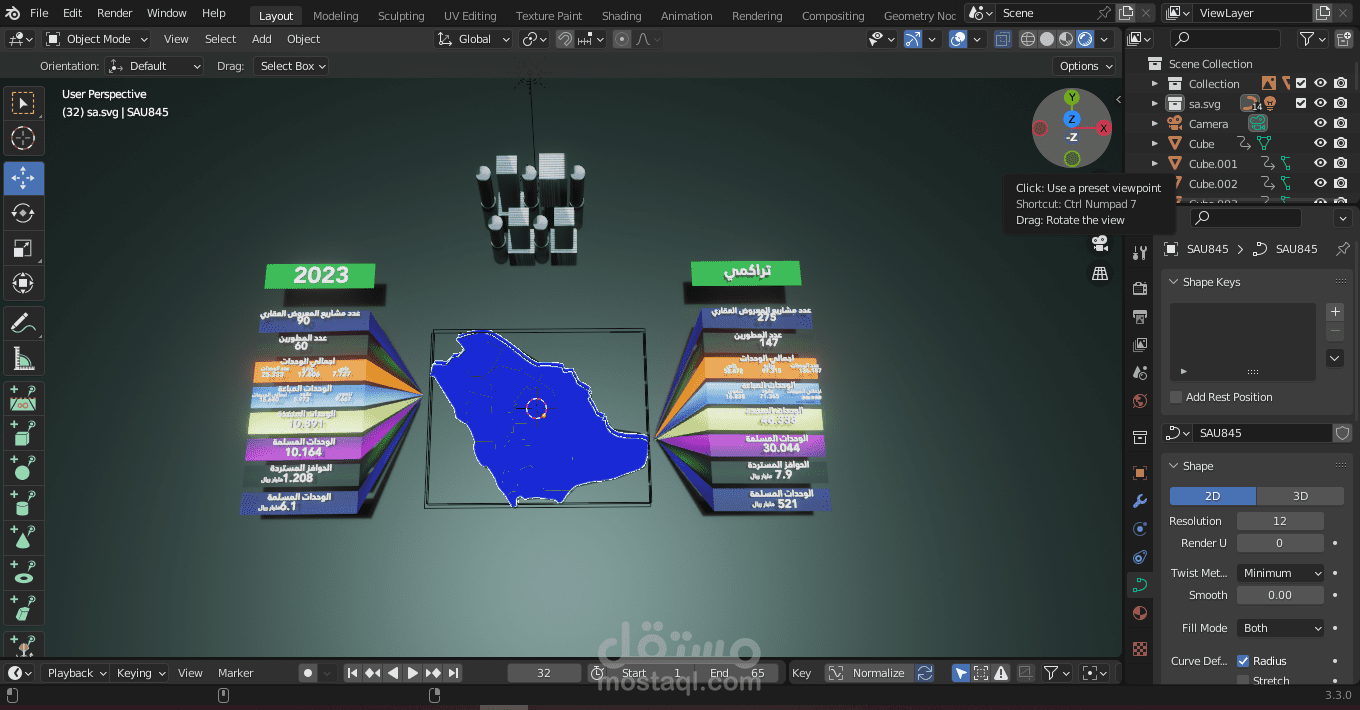The width and height of the screenshot is (1360, 710).
Task: Open the Transform Orientation Global dropdown
Action: pyautogui.click(x=473, y=38)
